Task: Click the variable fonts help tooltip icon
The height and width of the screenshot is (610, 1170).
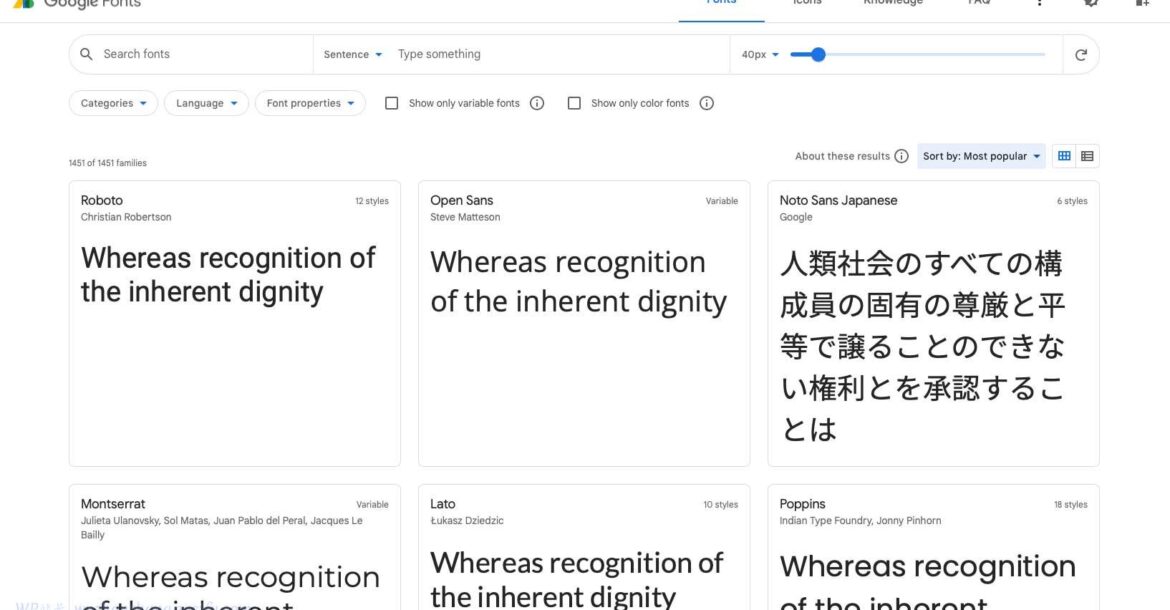Action: (x=537, y=102)
